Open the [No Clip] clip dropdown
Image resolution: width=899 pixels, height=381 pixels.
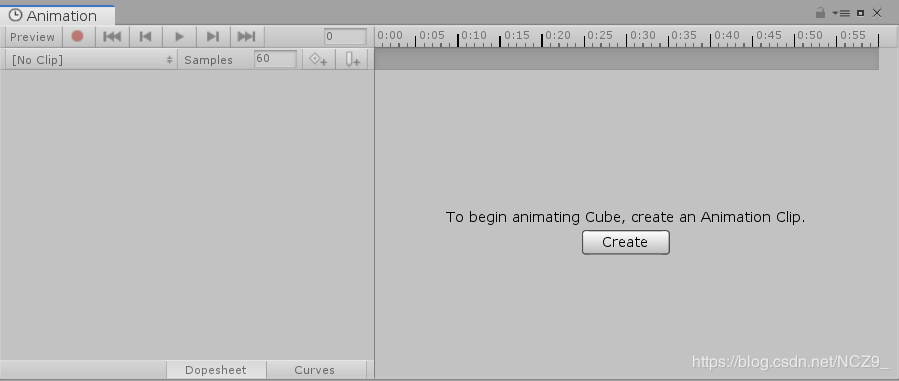(x=91, y=60)
